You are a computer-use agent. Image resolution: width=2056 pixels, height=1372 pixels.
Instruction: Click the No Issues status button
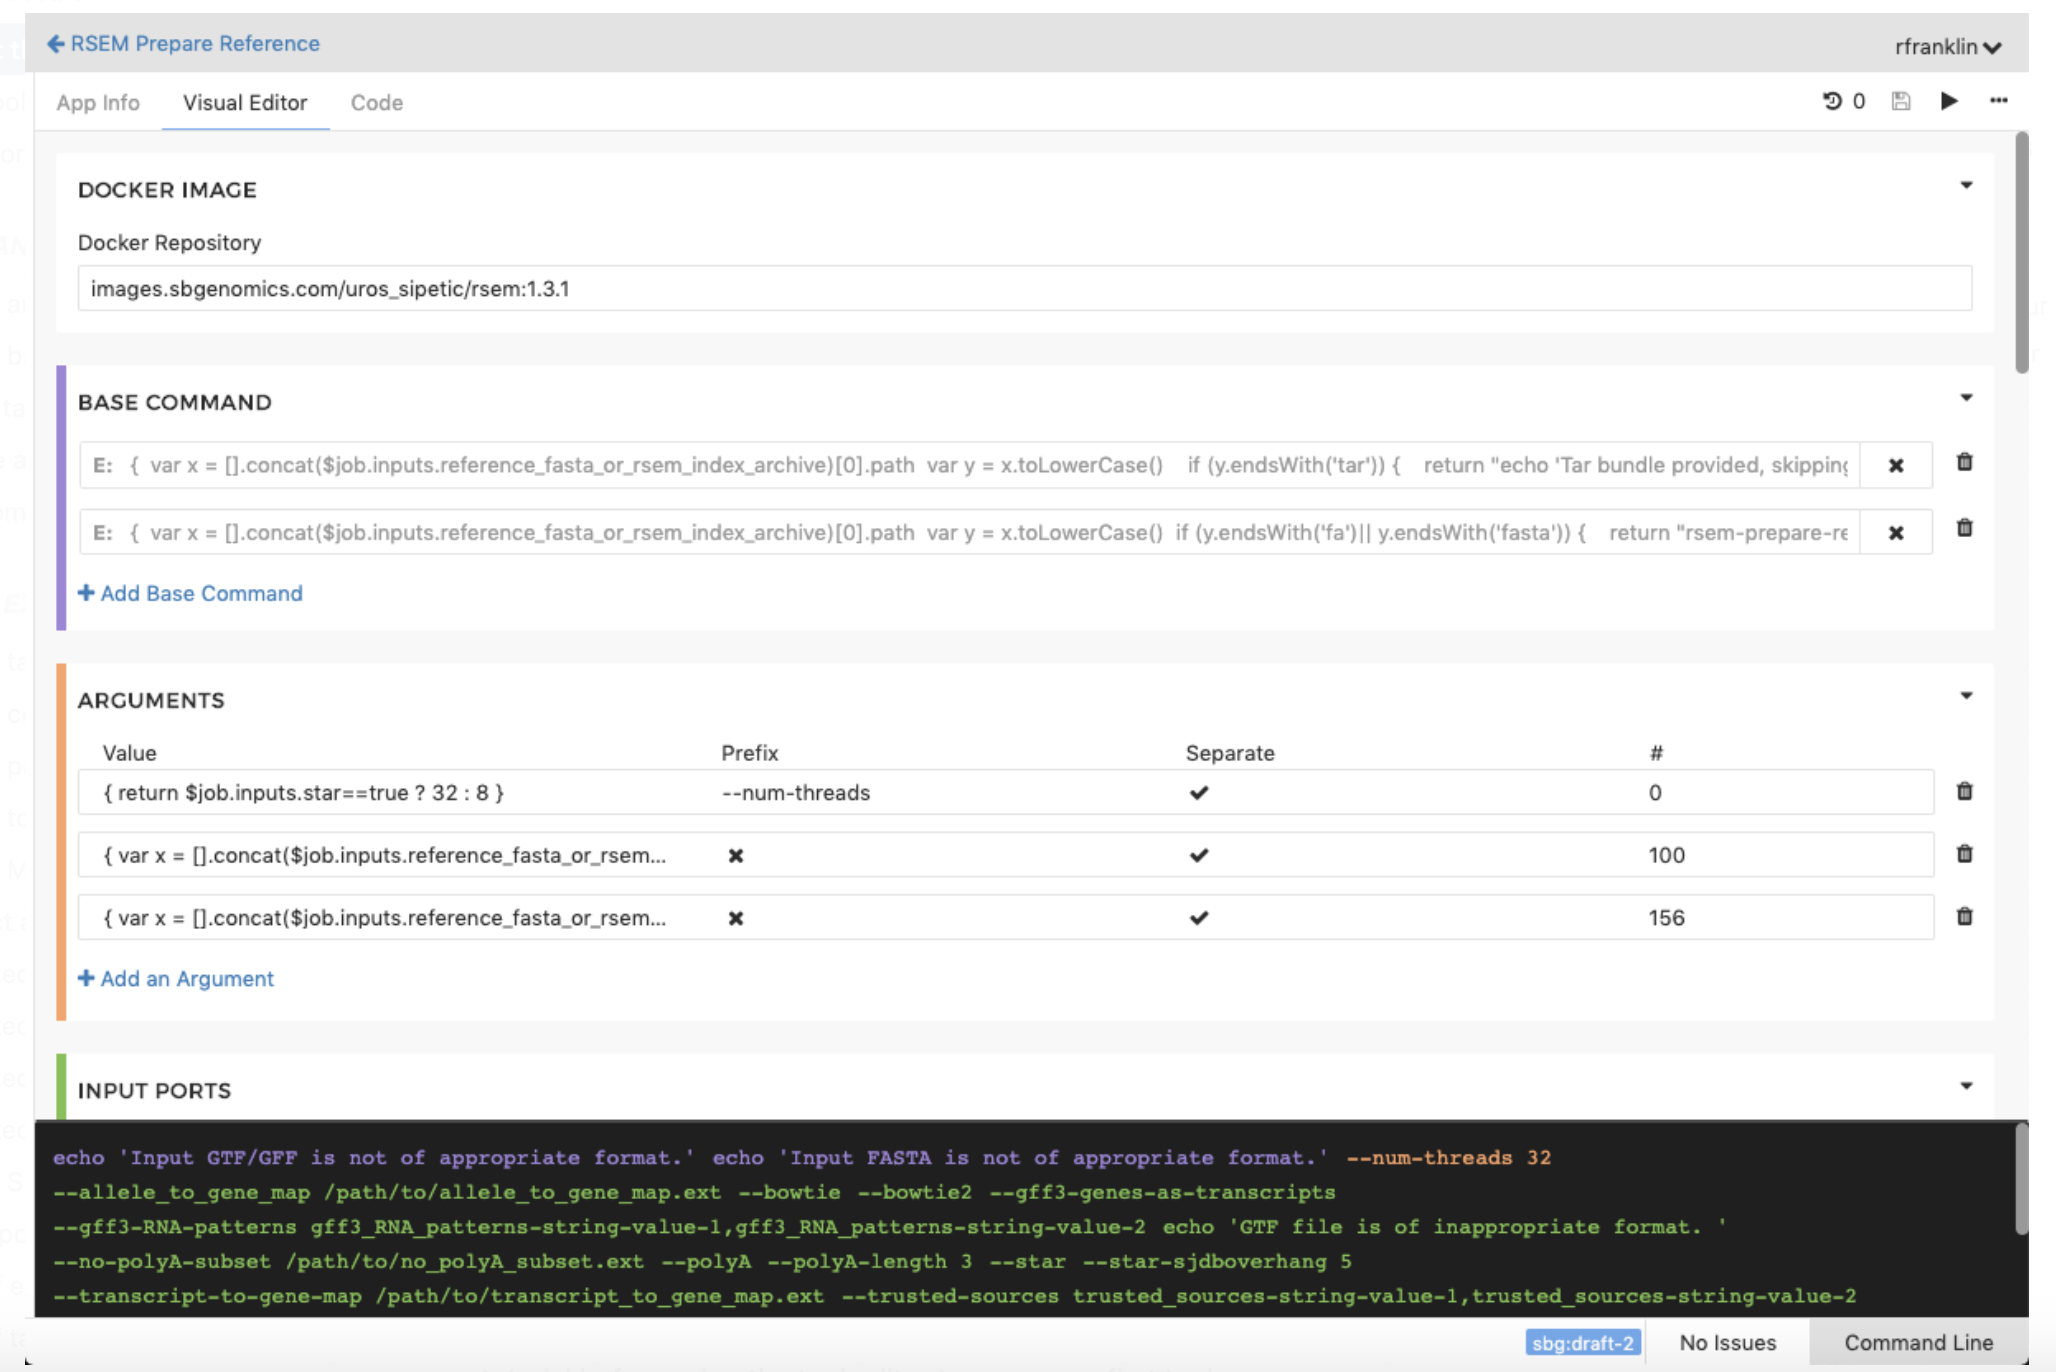pyautogui.click(x=1728, y=1343)
